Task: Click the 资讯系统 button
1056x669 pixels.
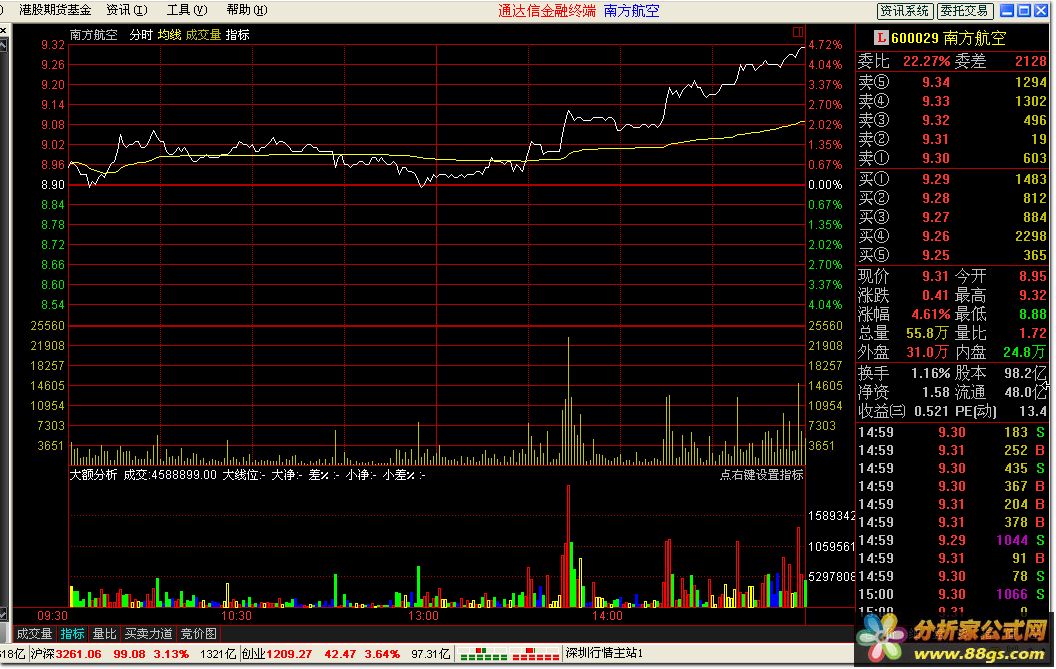Action: 904,11
